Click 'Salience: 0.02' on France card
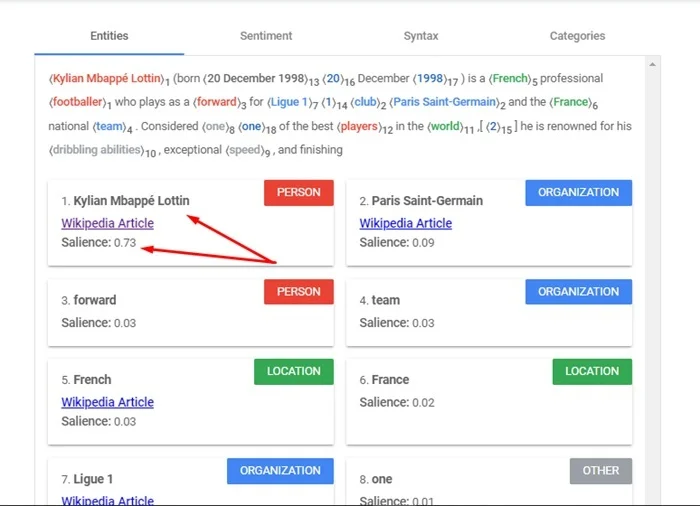The height and width of the screenshot is (506, 700). click(397, 402)
